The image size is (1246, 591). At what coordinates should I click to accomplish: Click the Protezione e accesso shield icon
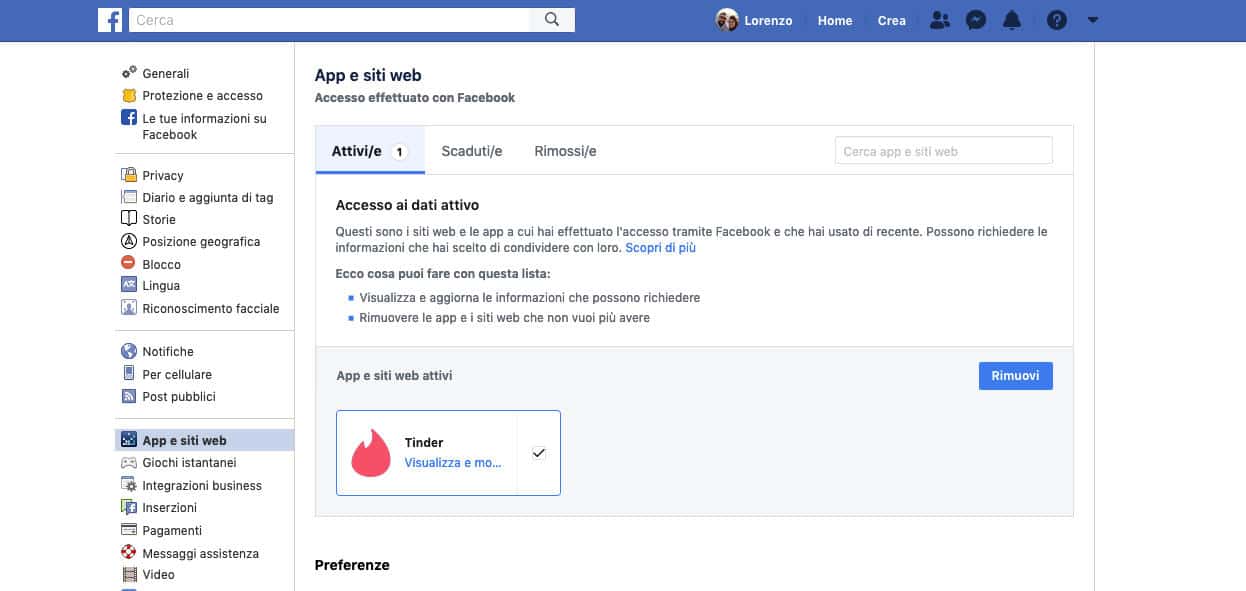[129, 96]
